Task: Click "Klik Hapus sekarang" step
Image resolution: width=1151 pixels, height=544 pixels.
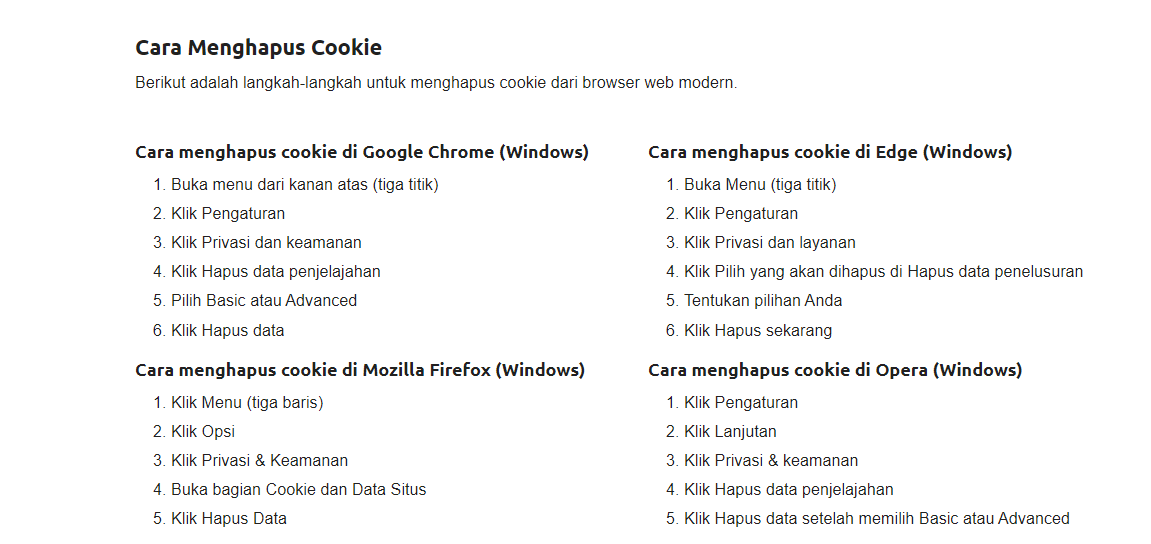Action: point(757,331)
